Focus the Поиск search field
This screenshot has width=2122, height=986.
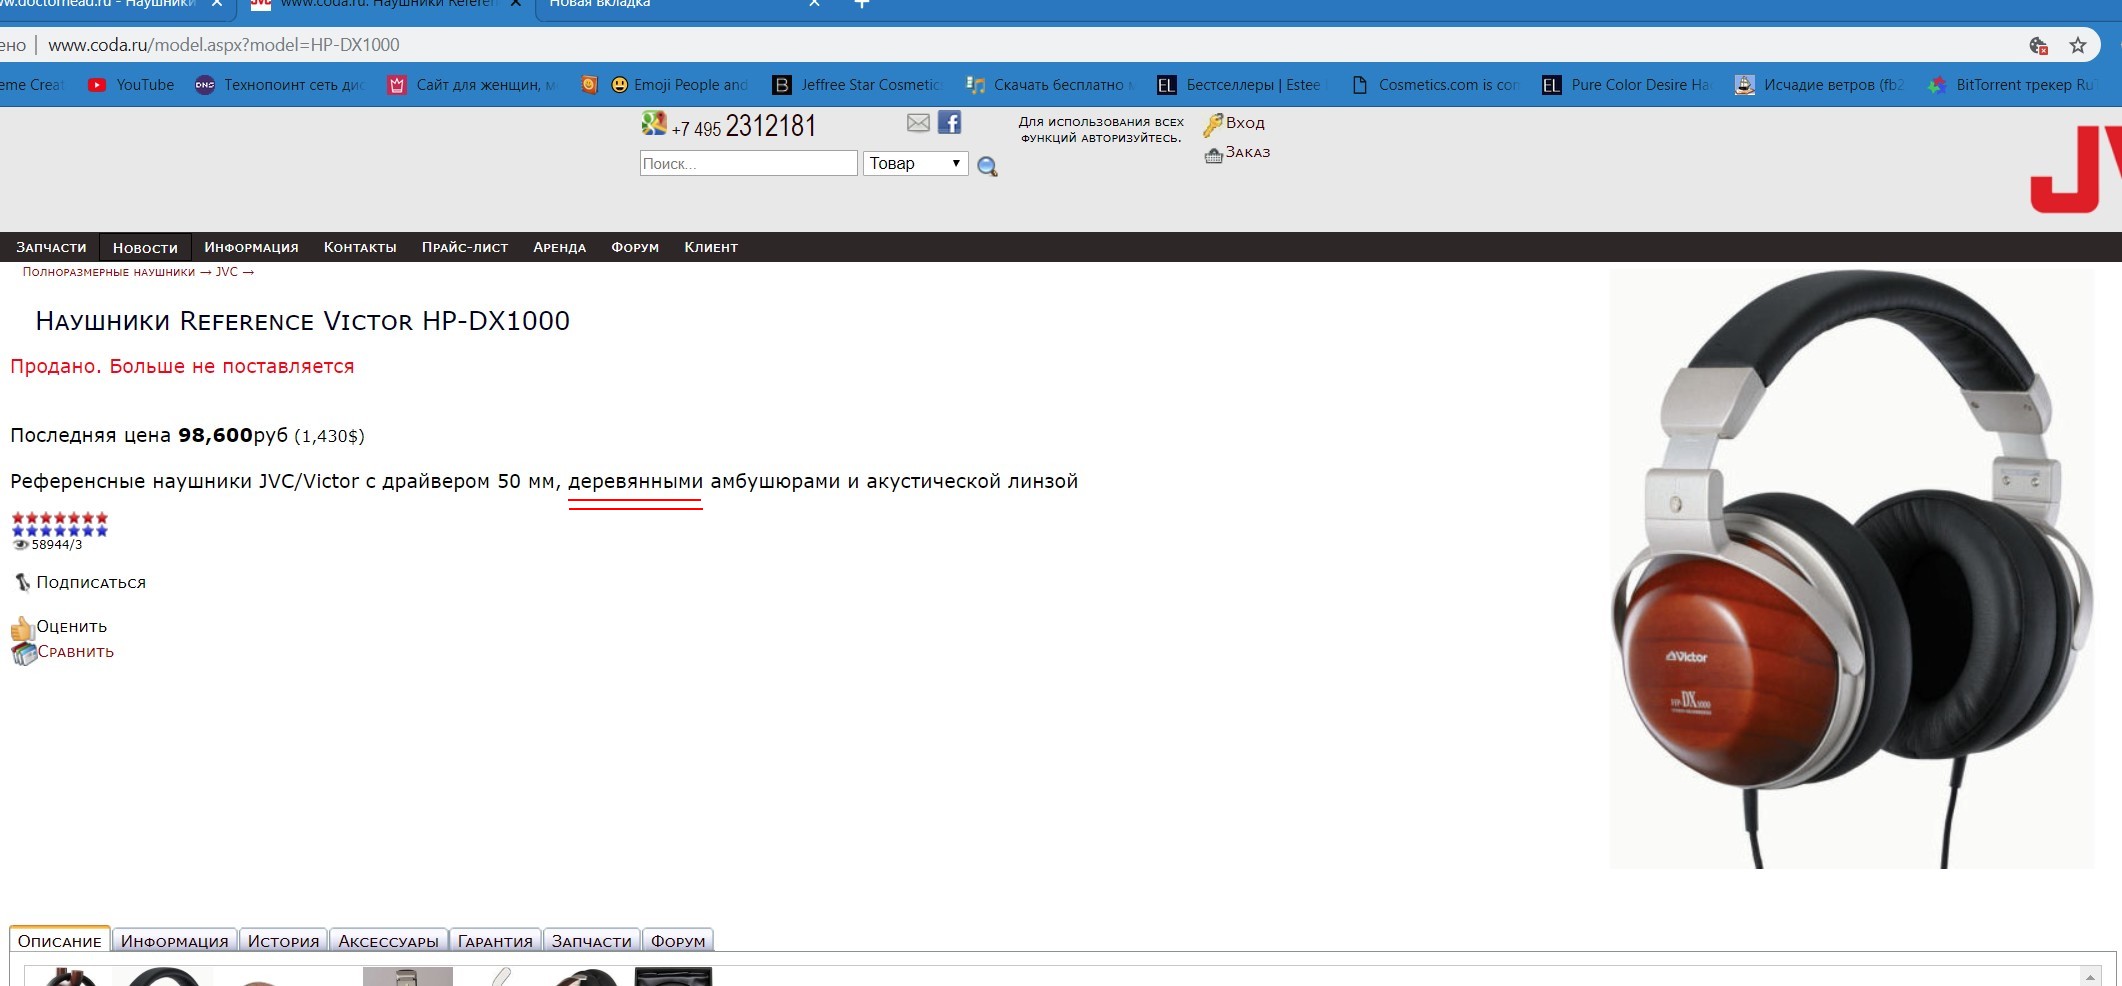click(x=749, y=163)
